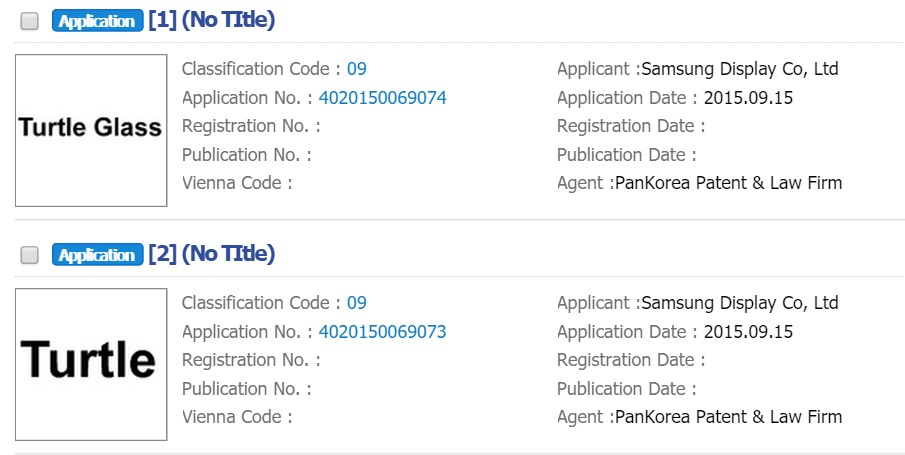Open the [1] (No Title) result heading
The image size is (905, 455).
tap(211, 20)
